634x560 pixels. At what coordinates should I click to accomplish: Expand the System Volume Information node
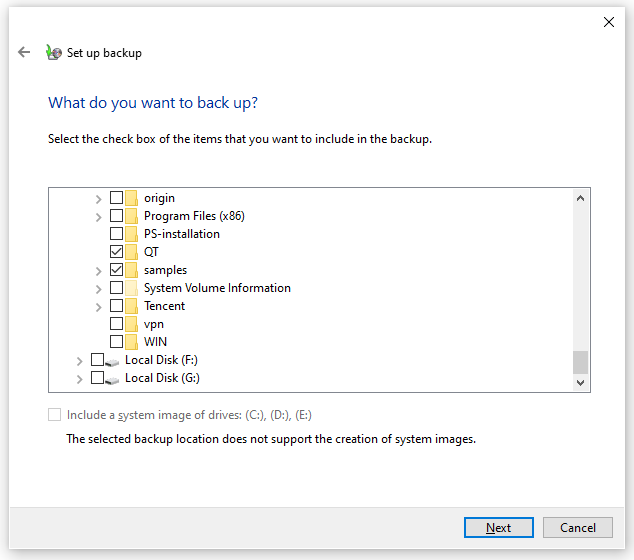click(98, 289)
